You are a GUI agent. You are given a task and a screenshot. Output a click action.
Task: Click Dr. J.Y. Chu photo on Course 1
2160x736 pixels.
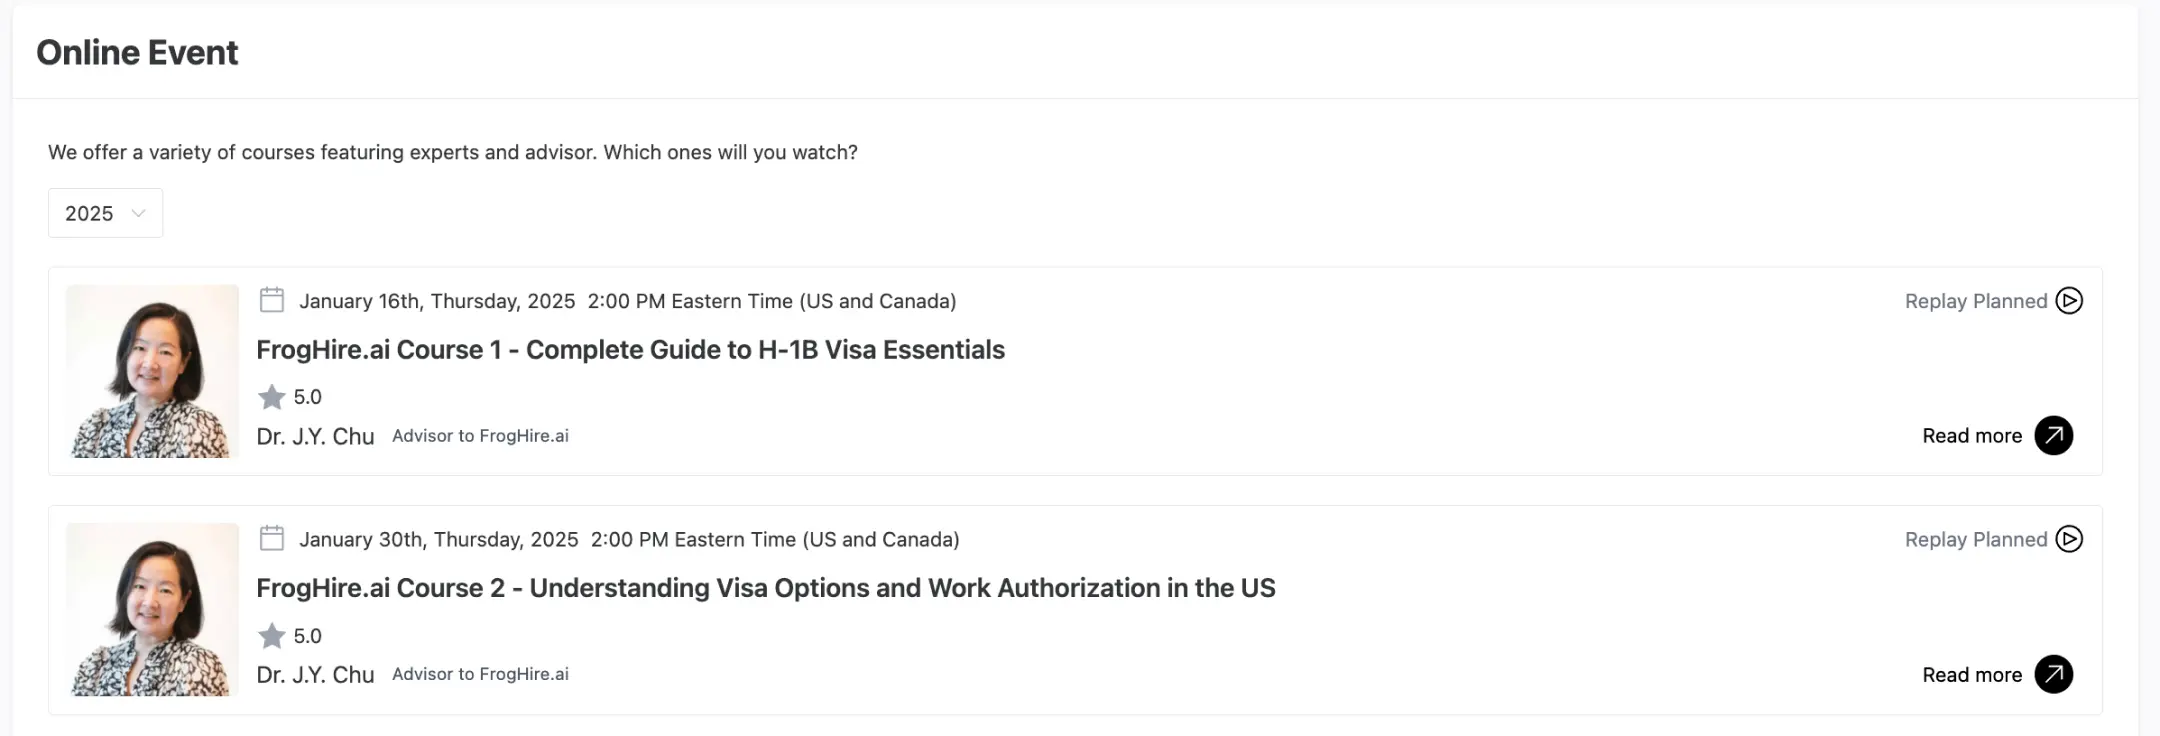[x=153, y=371]
